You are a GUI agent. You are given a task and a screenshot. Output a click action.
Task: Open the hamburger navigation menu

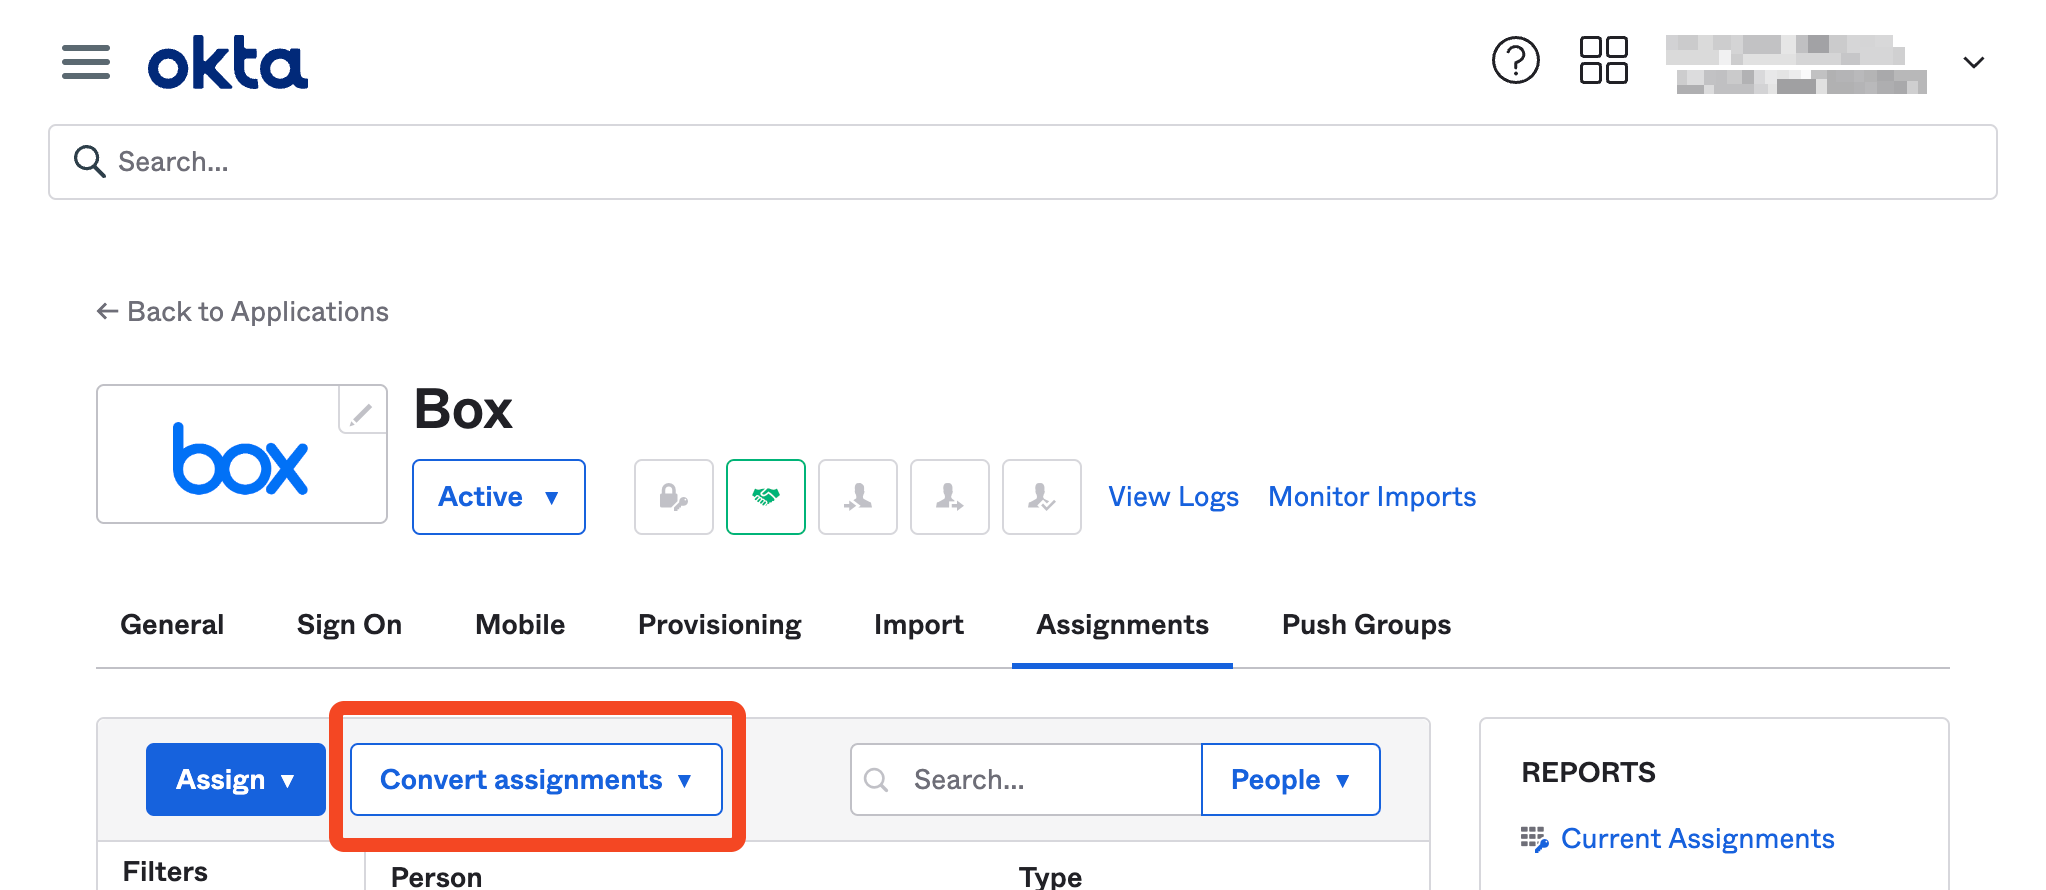pos(86,62)
